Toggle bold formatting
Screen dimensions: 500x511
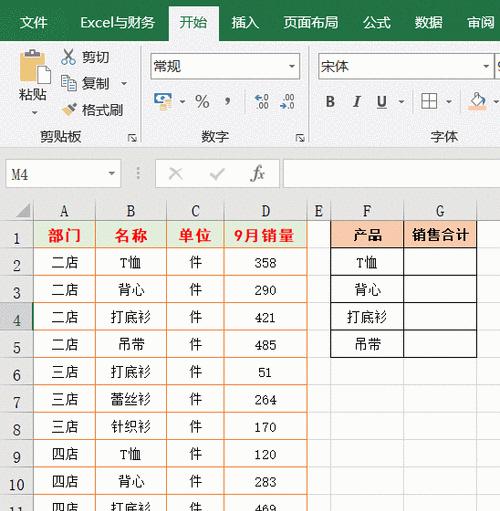(330, 102)
